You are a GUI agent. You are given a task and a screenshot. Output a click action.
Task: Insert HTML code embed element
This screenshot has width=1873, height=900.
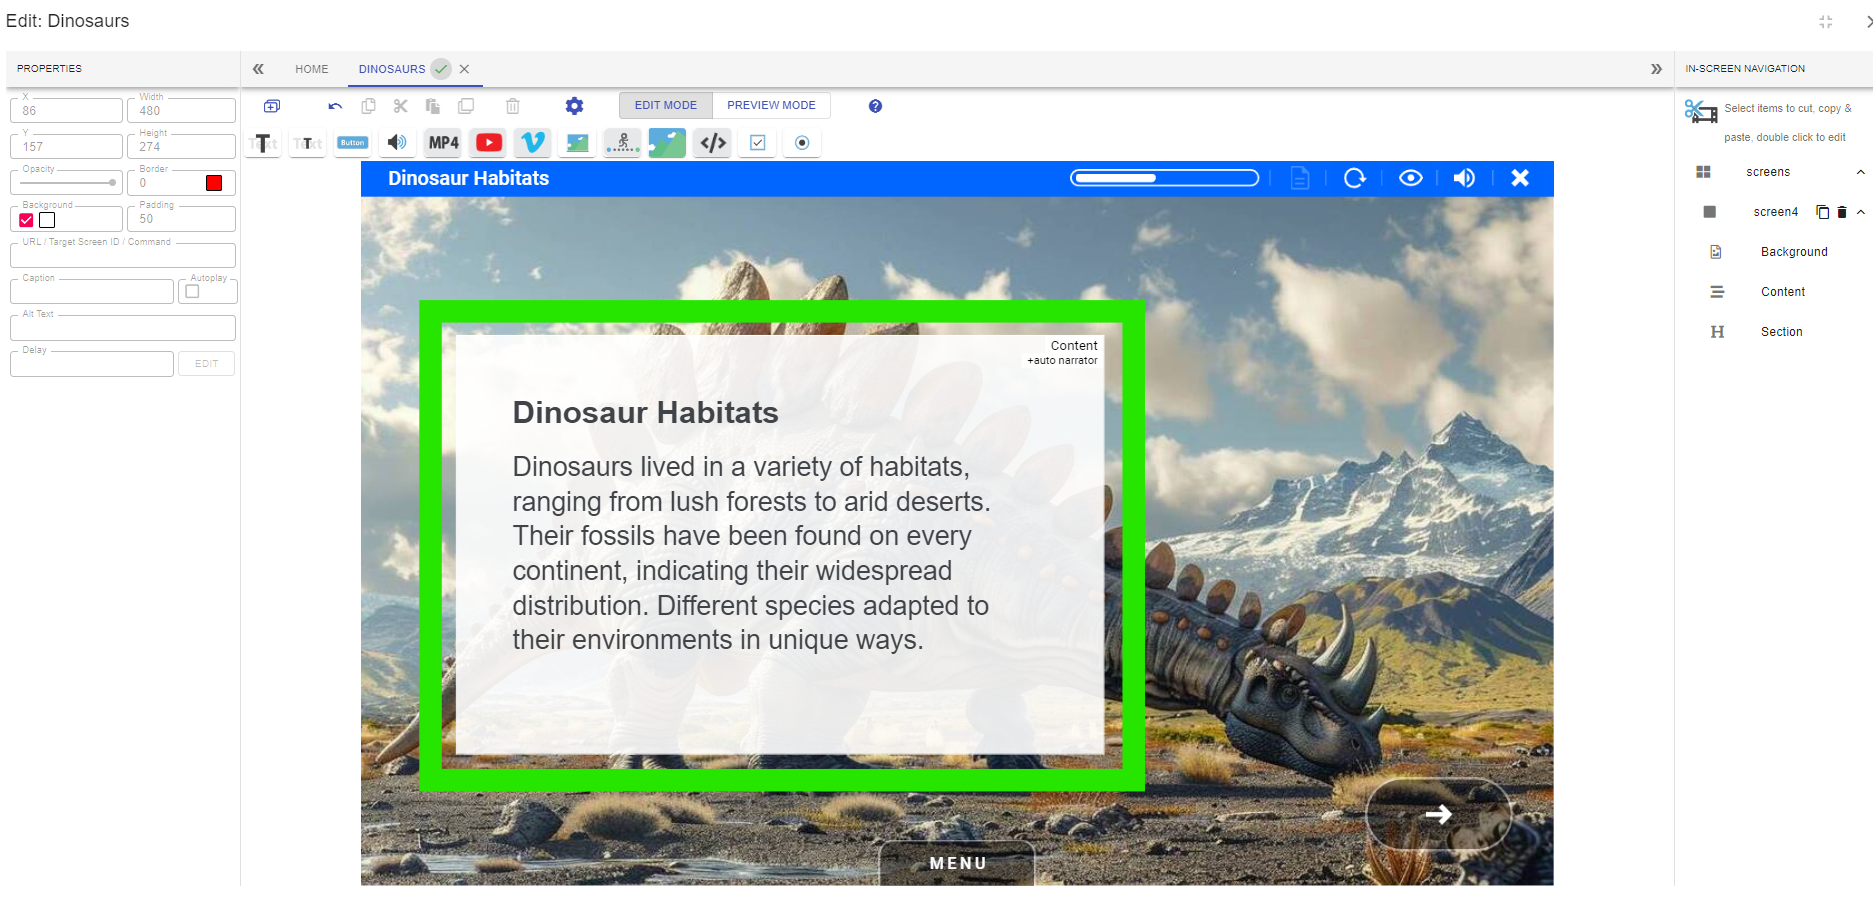[x=713, y=143]
